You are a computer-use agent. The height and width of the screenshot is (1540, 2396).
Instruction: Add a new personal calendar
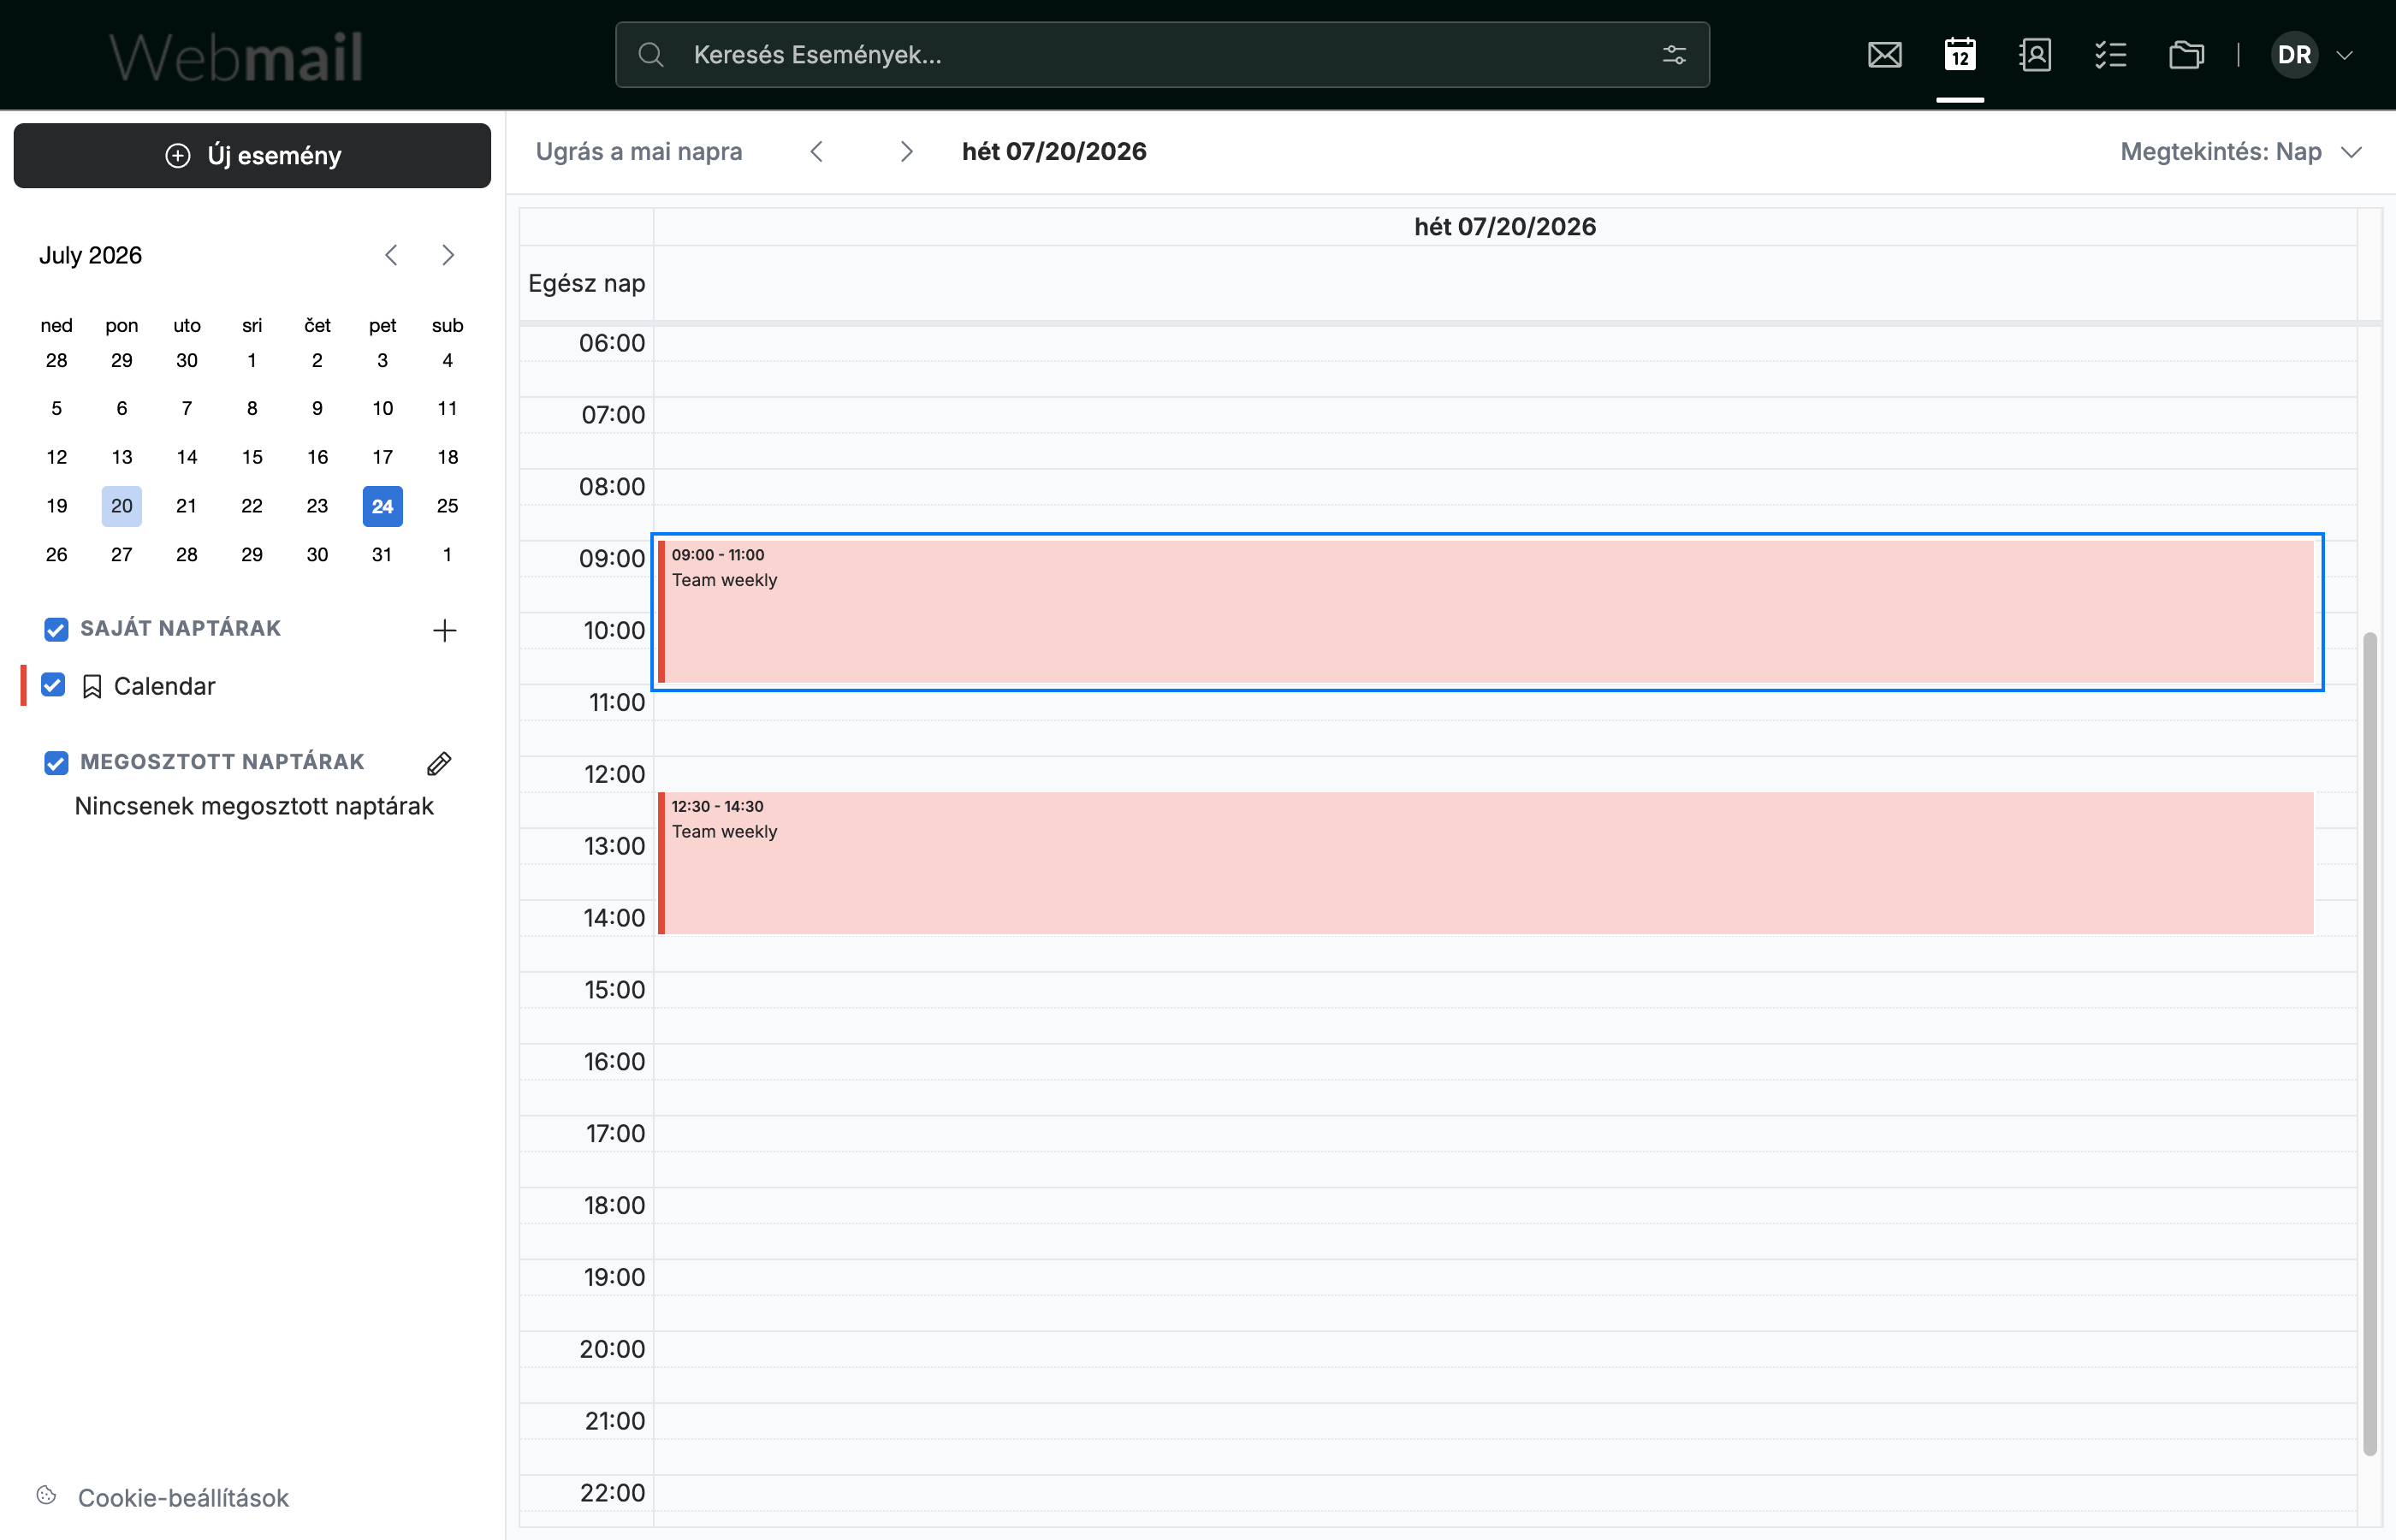(445, 630)
